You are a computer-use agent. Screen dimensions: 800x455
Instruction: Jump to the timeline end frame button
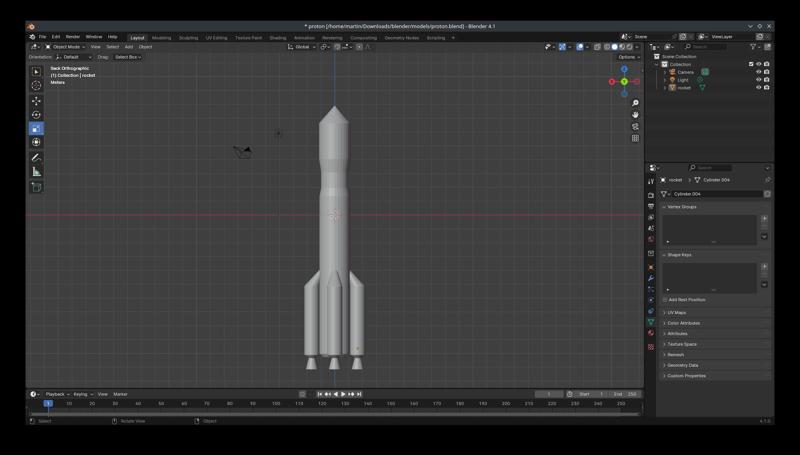pos(359,394)
